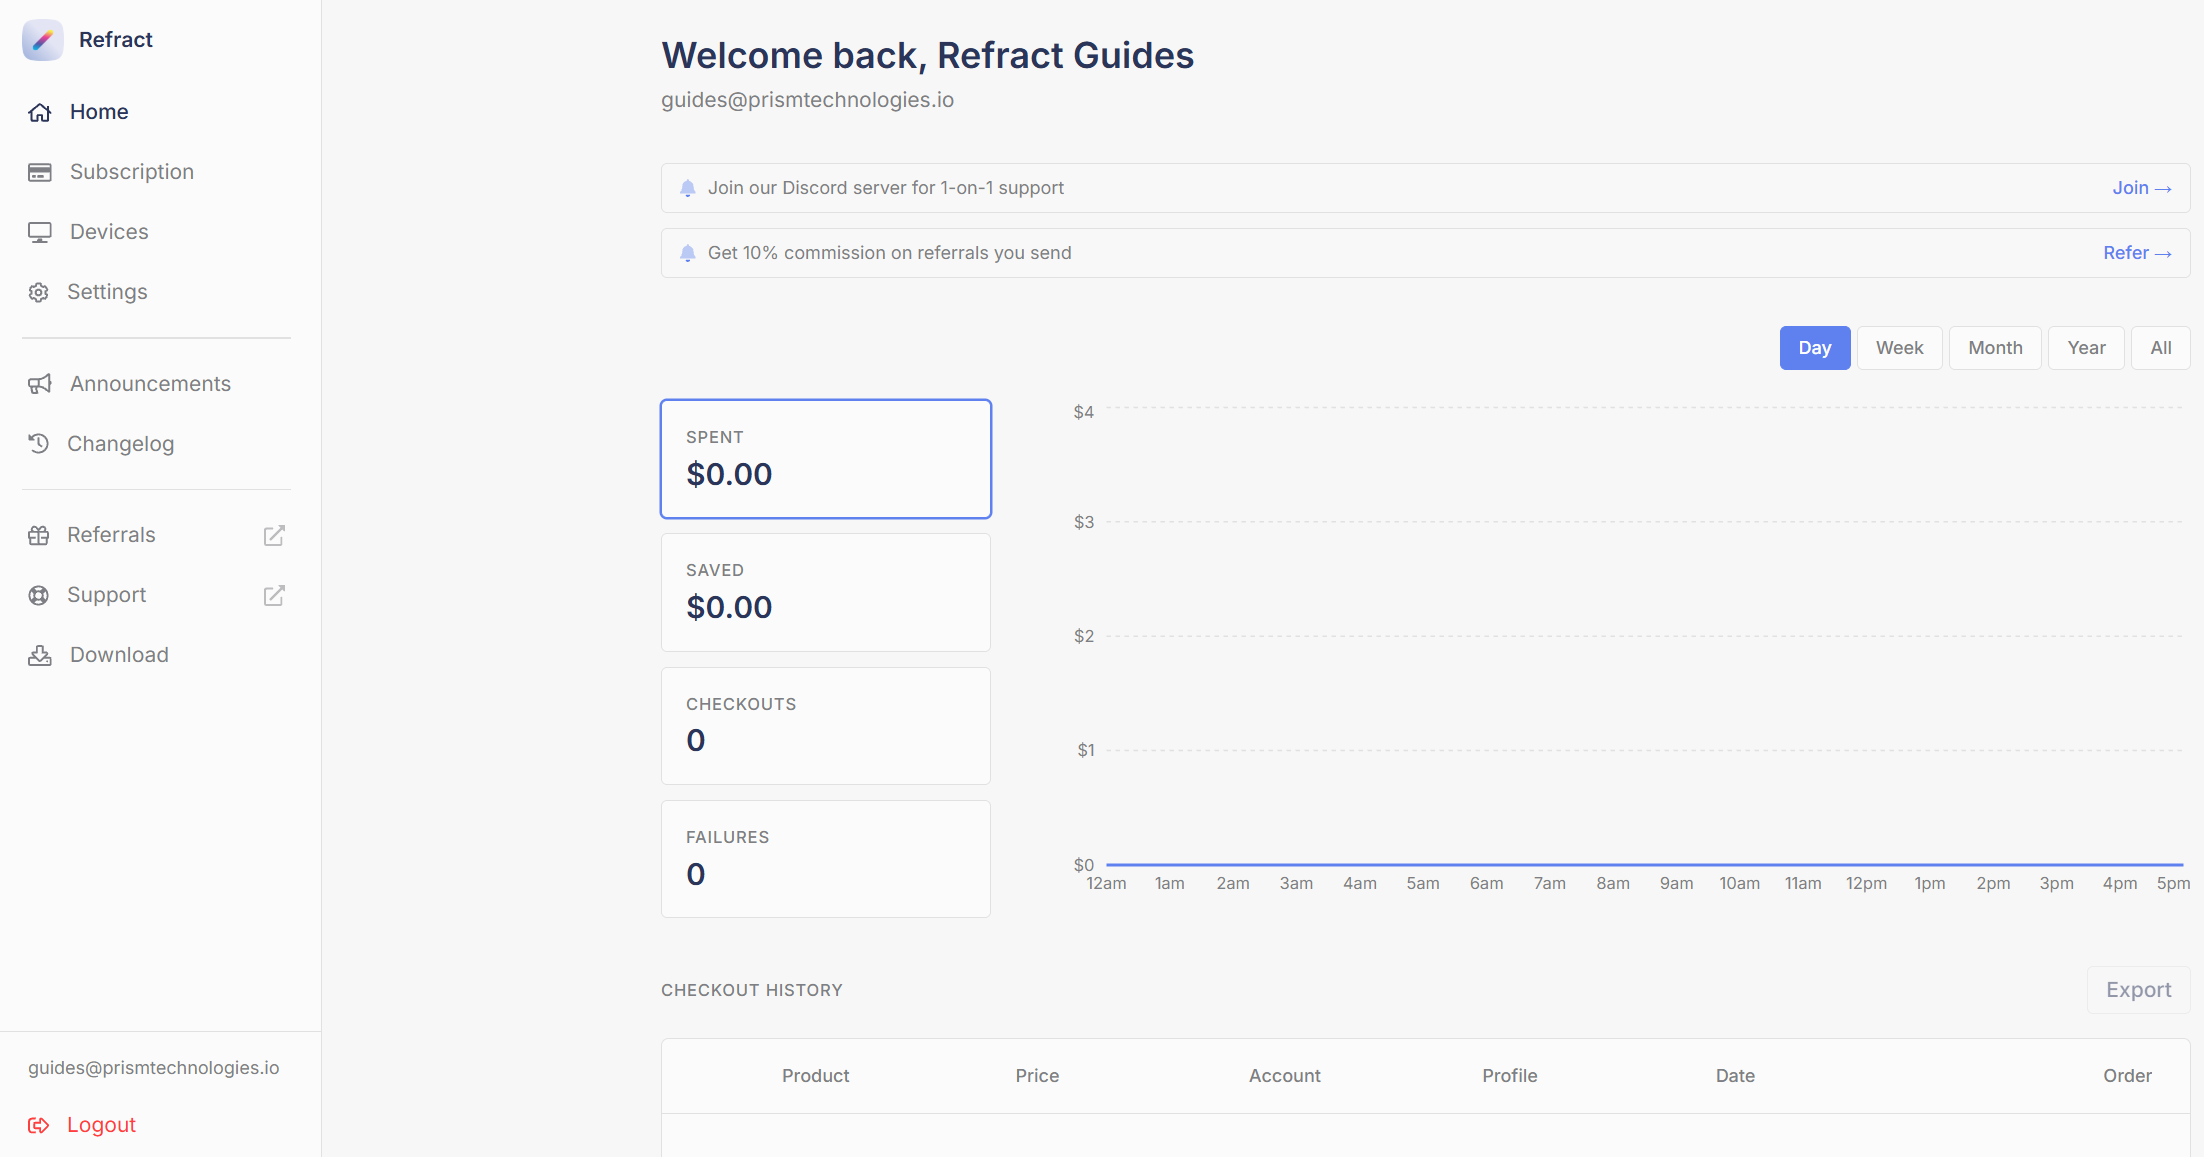The width and height of the screenshot is (2204, 1157).
Task: Switch chart to Week view
Action: (1900, 348)
